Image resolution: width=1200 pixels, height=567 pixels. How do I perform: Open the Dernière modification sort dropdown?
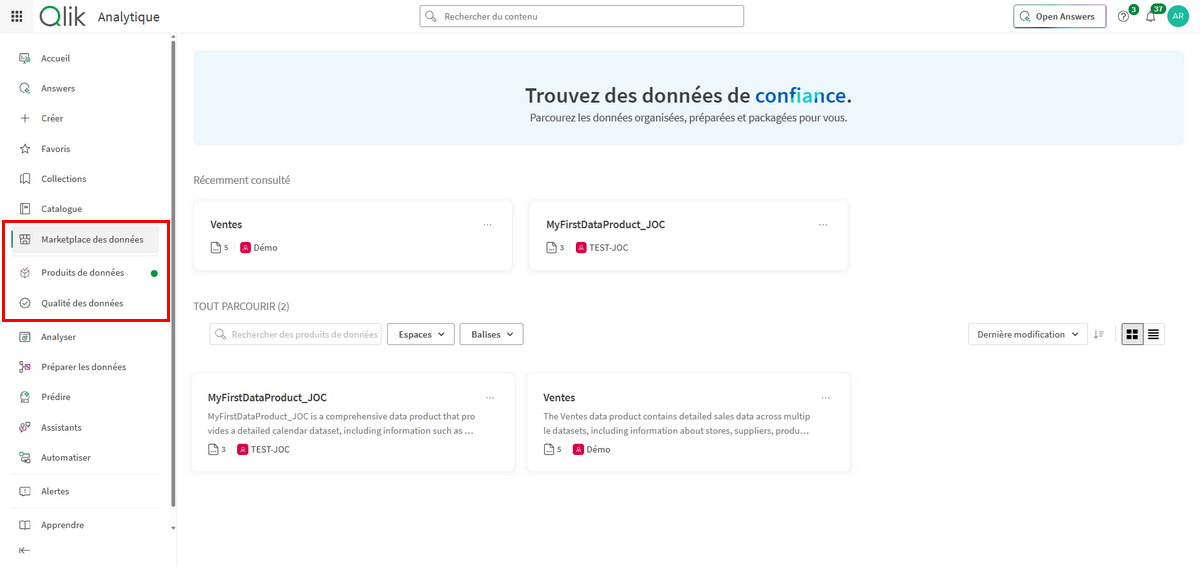pos(1027,334)
